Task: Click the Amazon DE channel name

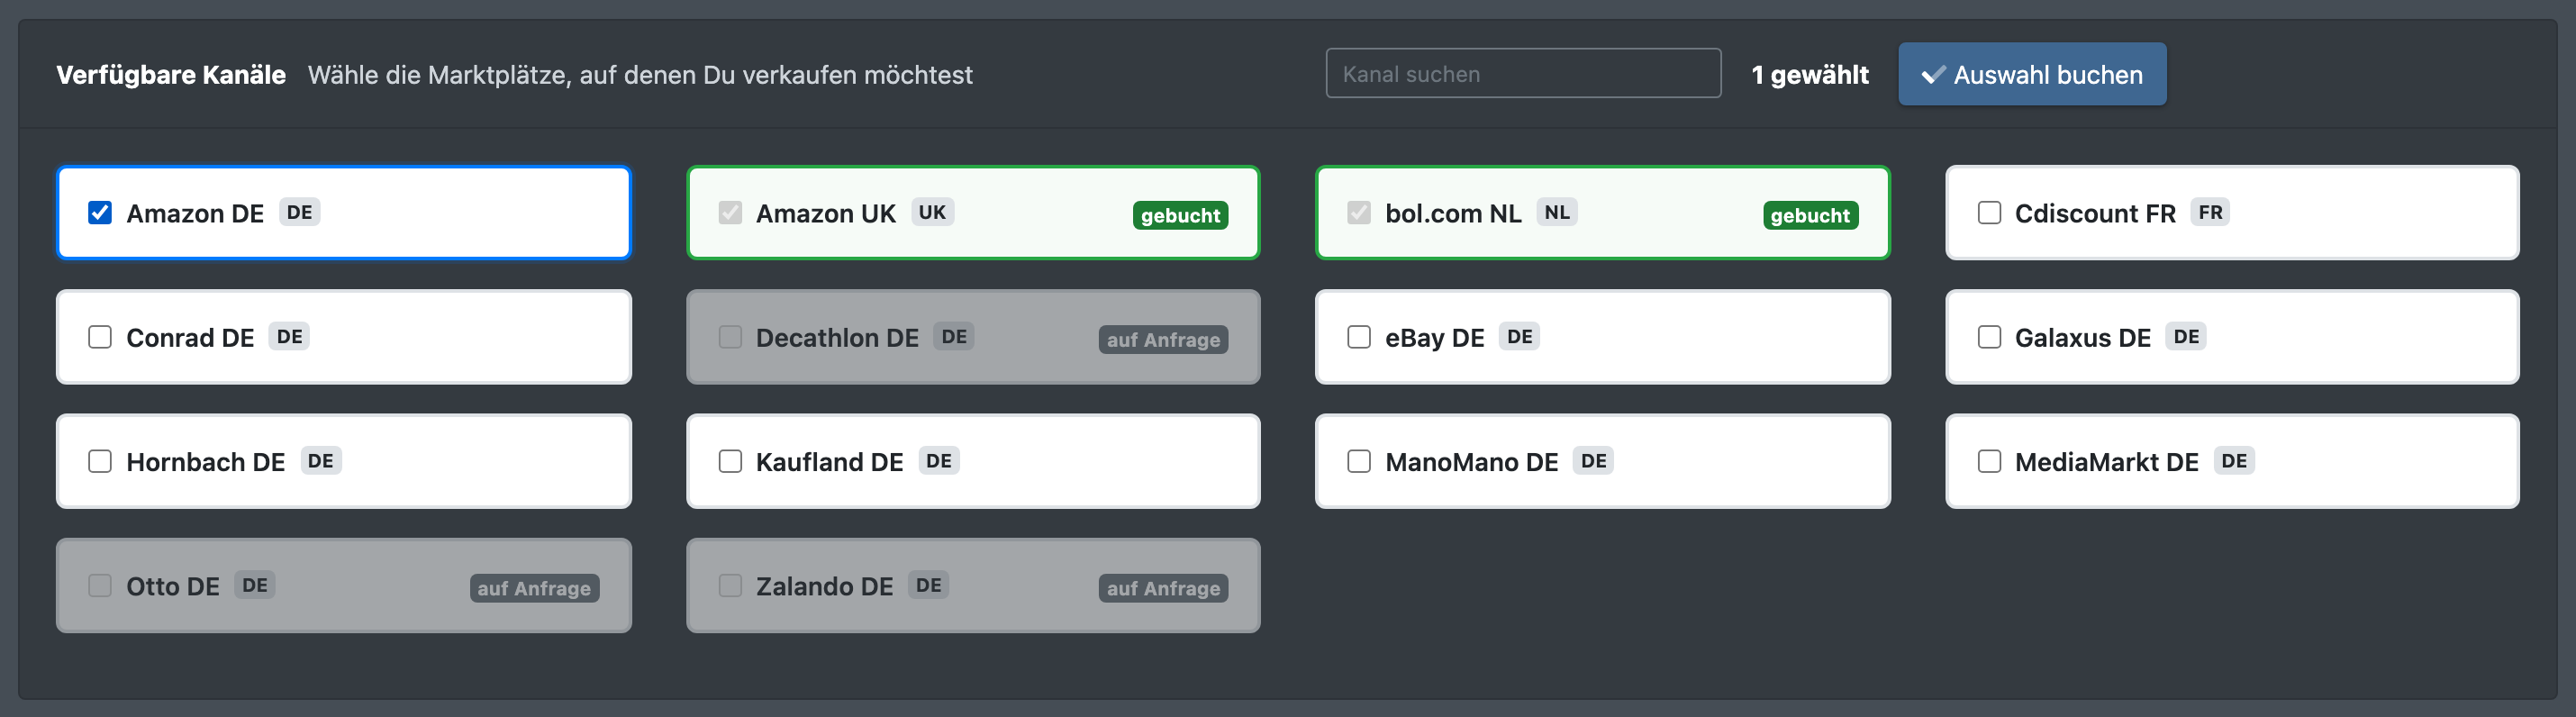Action: [x=195, y=214]
